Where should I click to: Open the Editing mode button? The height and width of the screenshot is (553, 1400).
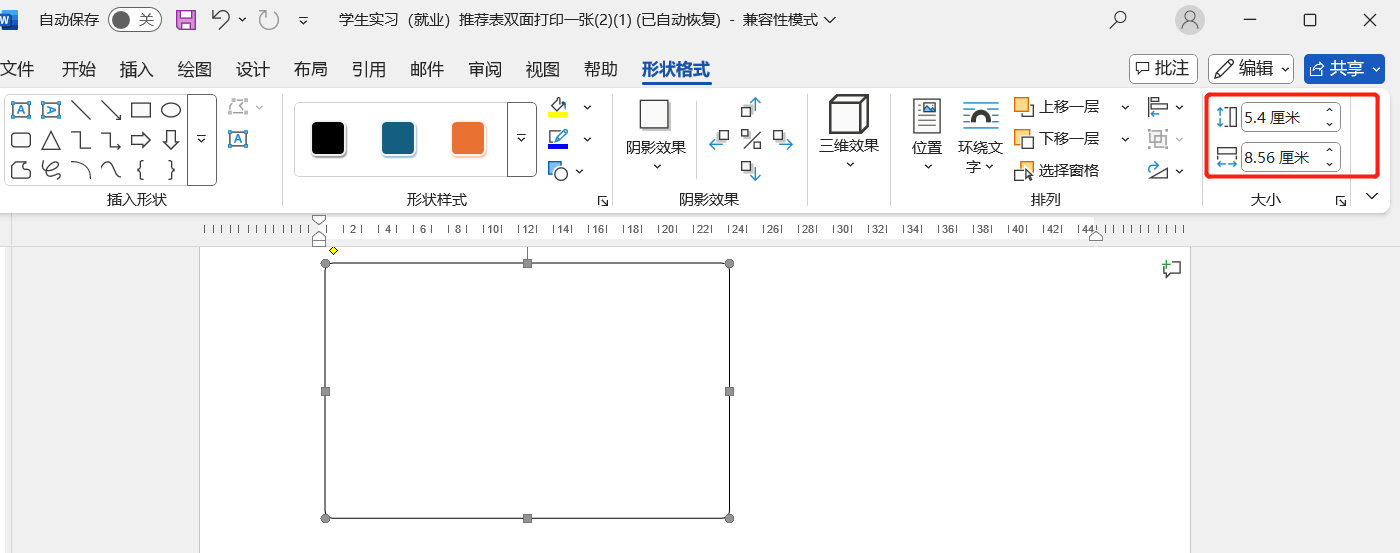pos(1251,68)
